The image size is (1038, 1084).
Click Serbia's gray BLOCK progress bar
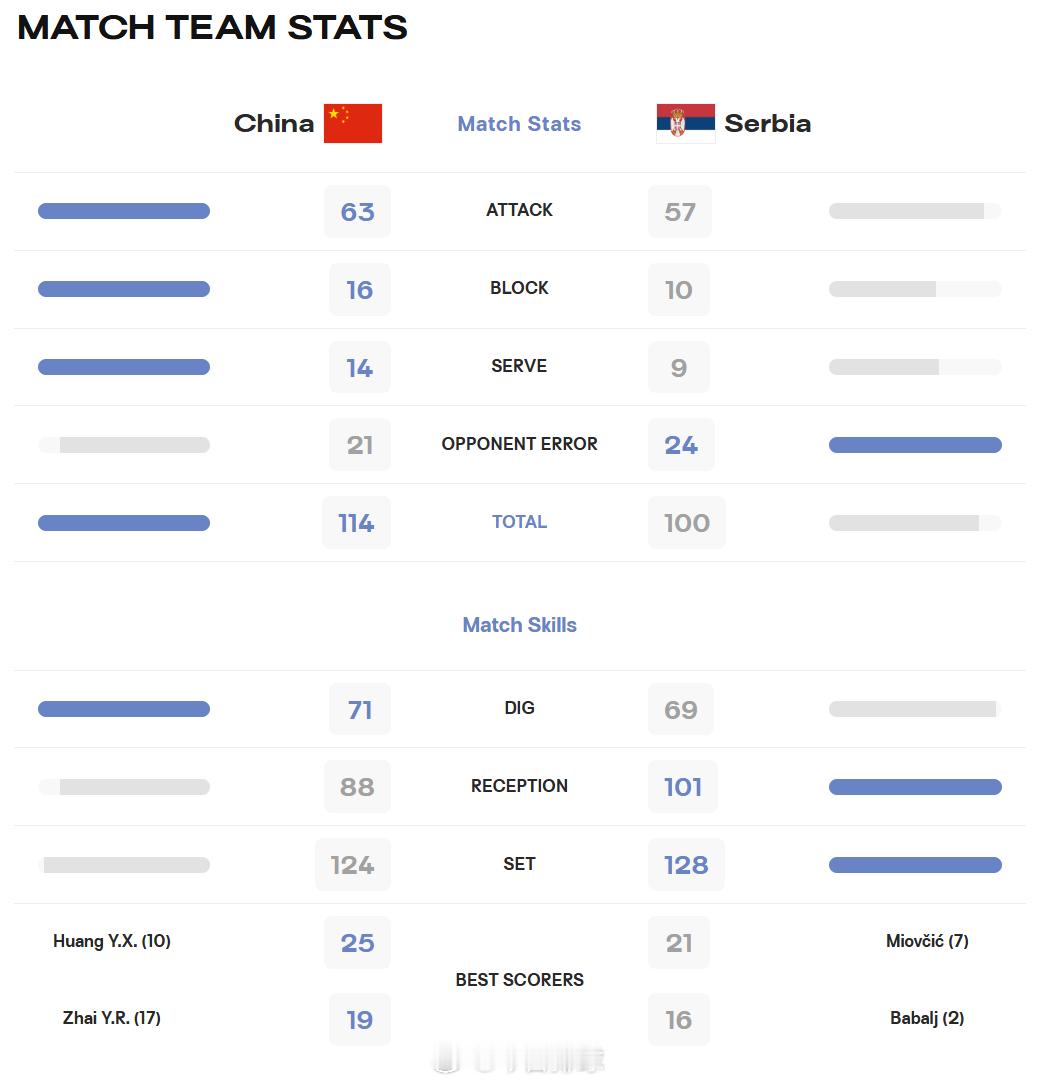coord(915,289)
